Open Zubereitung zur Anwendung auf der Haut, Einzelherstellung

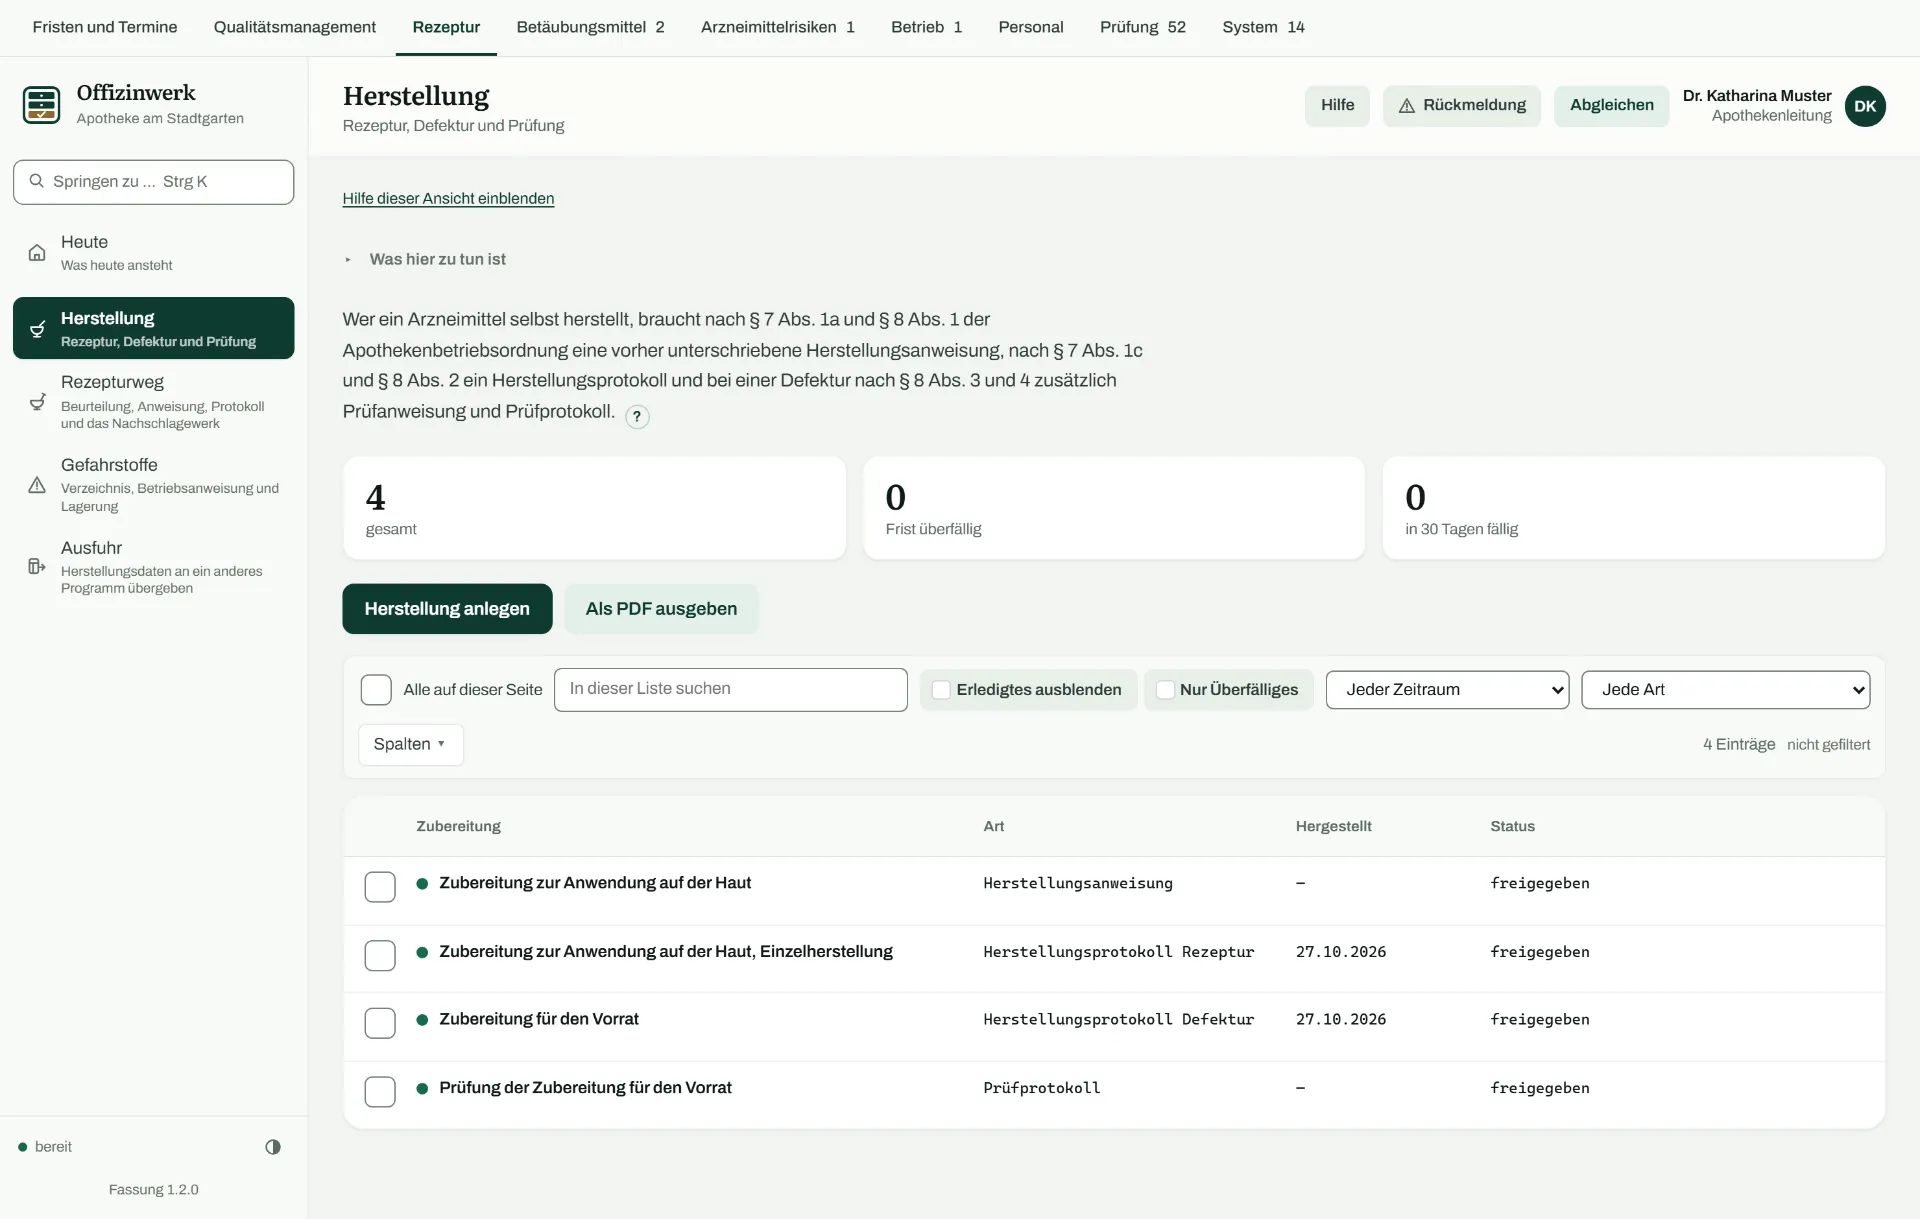(666, 952)
